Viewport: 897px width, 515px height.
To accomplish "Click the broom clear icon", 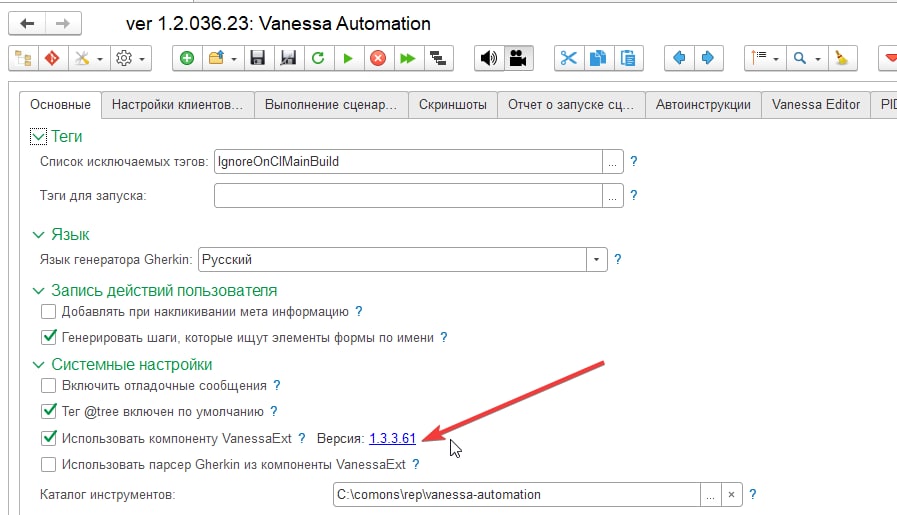I will coord(842,58).
